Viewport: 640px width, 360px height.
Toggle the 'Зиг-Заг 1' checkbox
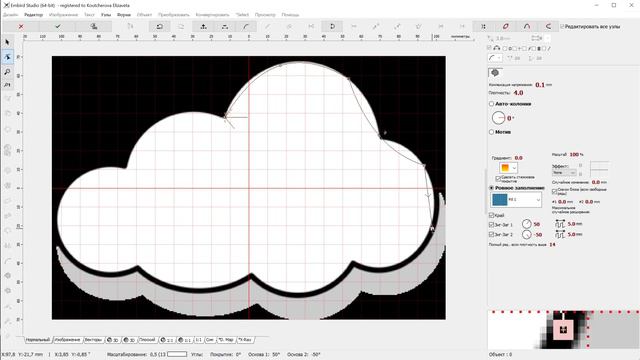491,224
